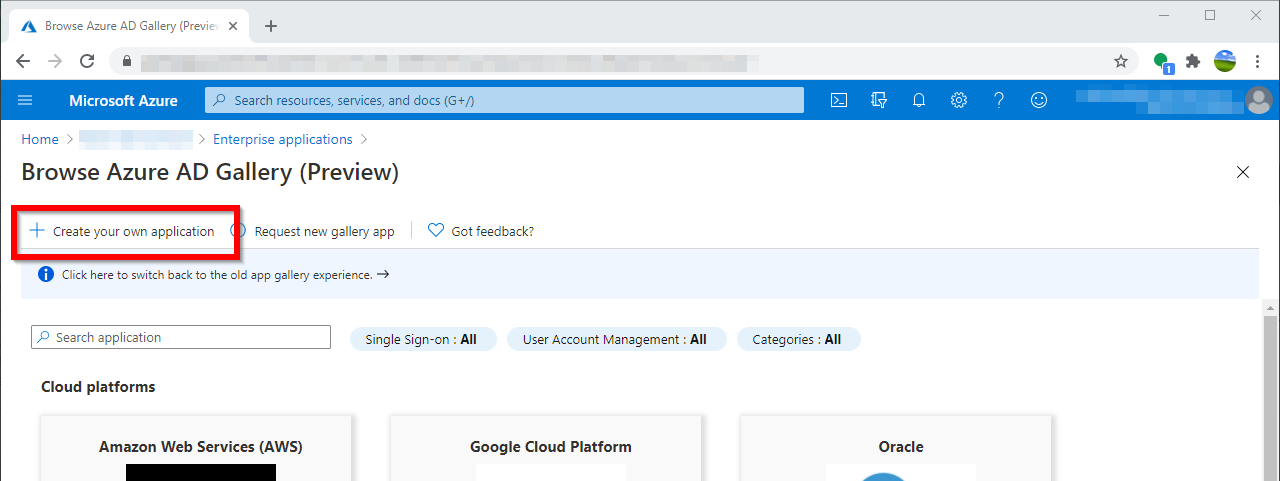Click the address bar lock icon

pos(127,61)
